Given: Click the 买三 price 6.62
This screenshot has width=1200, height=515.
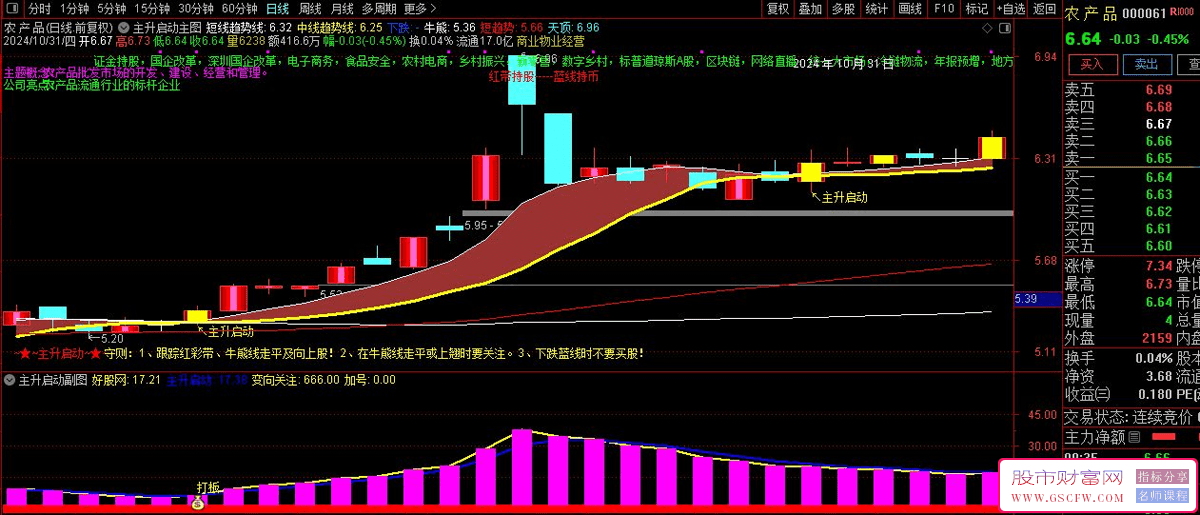Looking at the screenshot, I should [x=1158, y=211].
